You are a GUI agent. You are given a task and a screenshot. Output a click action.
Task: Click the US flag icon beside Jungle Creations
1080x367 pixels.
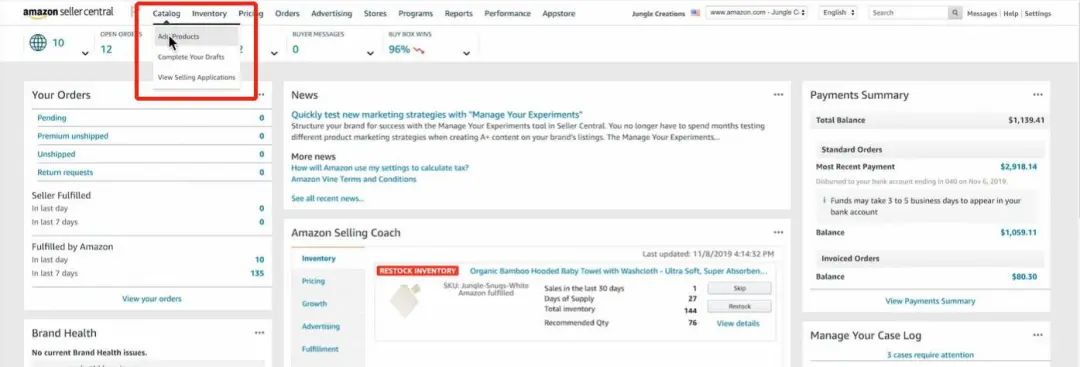pos(695,13)
